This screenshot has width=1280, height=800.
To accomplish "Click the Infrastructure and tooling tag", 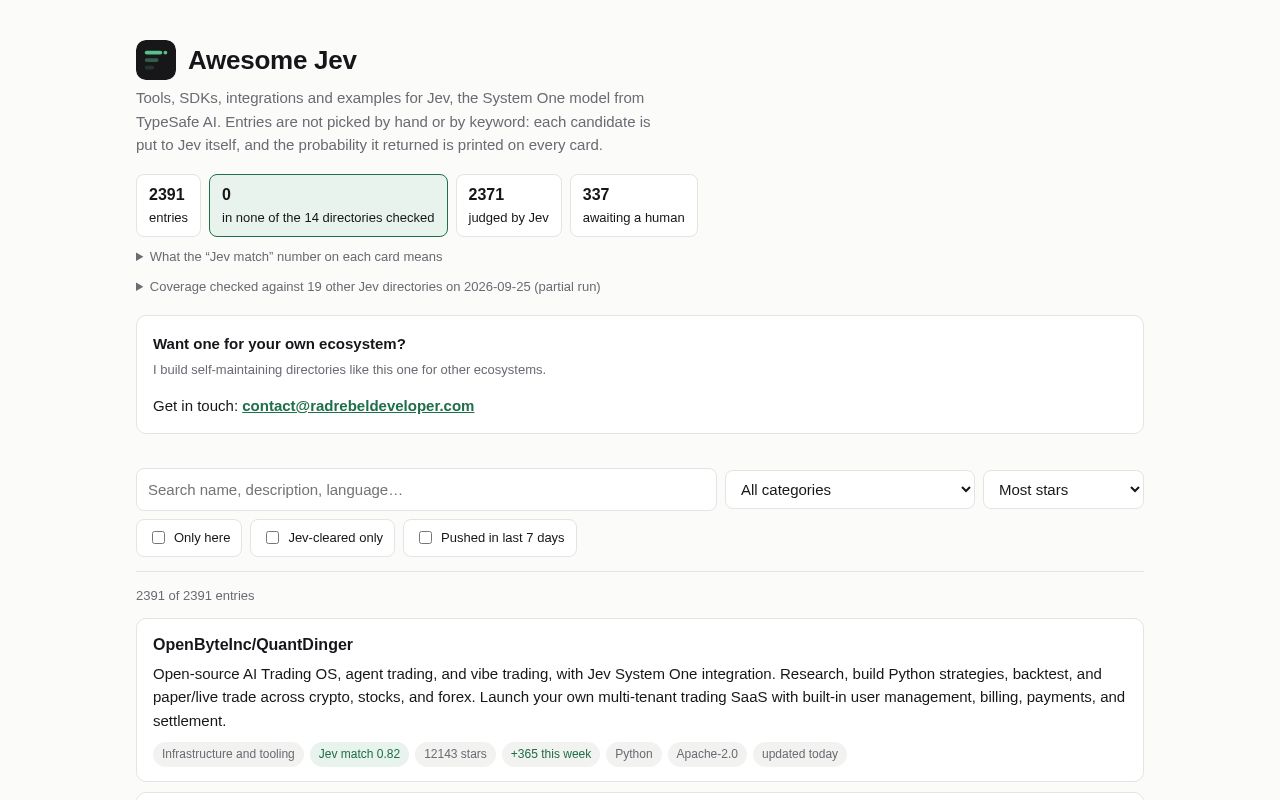I will [228, 754].
